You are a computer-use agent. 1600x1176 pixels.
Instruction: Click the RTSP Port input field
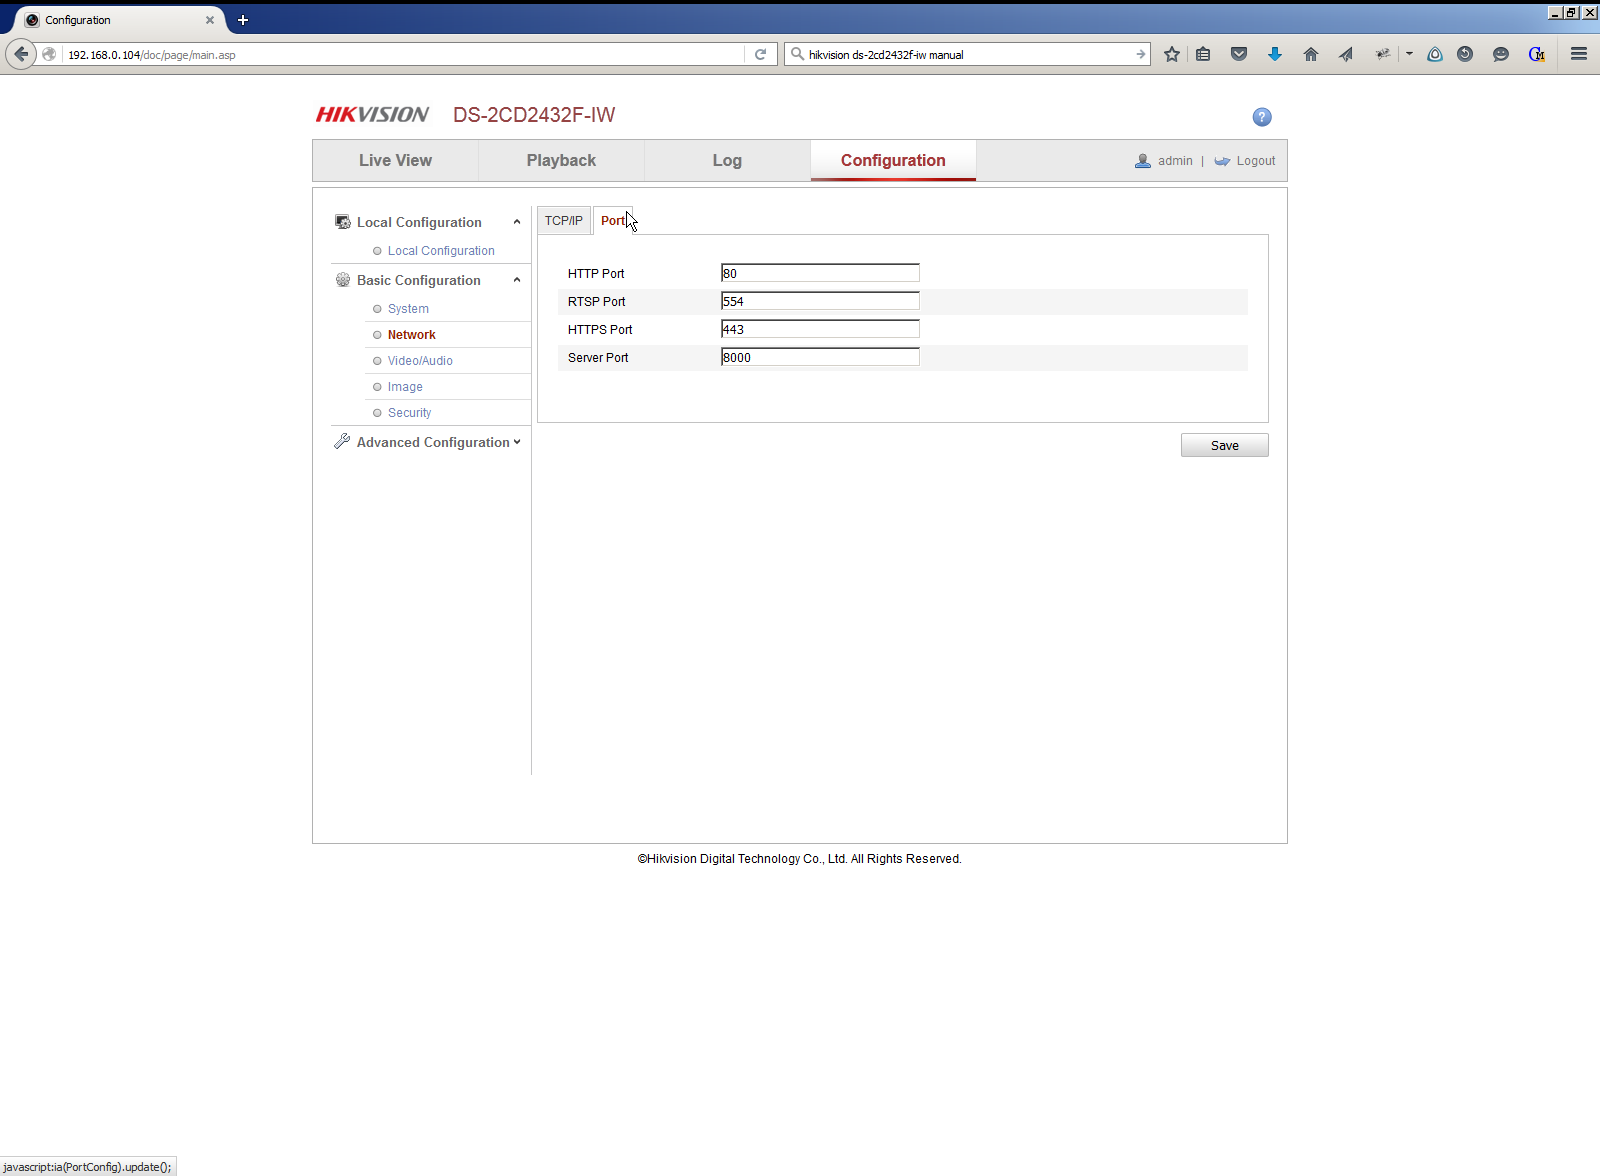[x=820, y=301]
